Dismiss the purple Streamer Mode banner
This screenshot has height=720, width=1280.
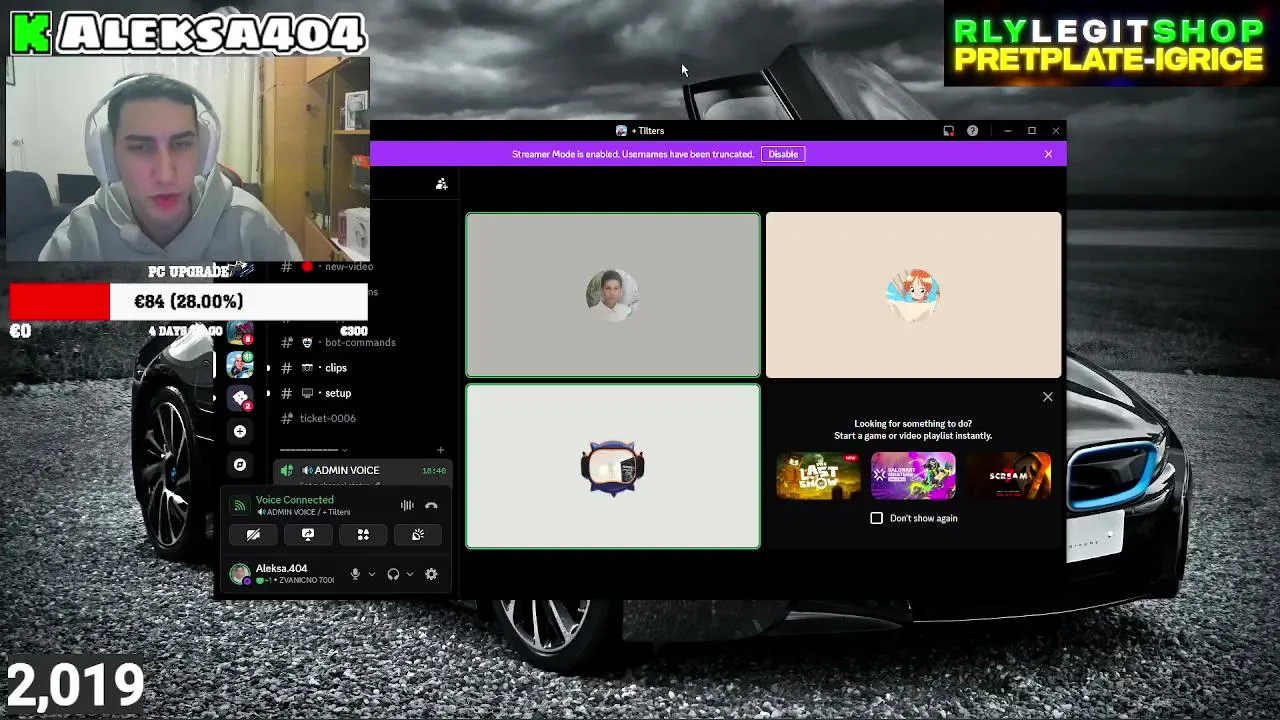pyautogui.click(x=1048, y=154)
